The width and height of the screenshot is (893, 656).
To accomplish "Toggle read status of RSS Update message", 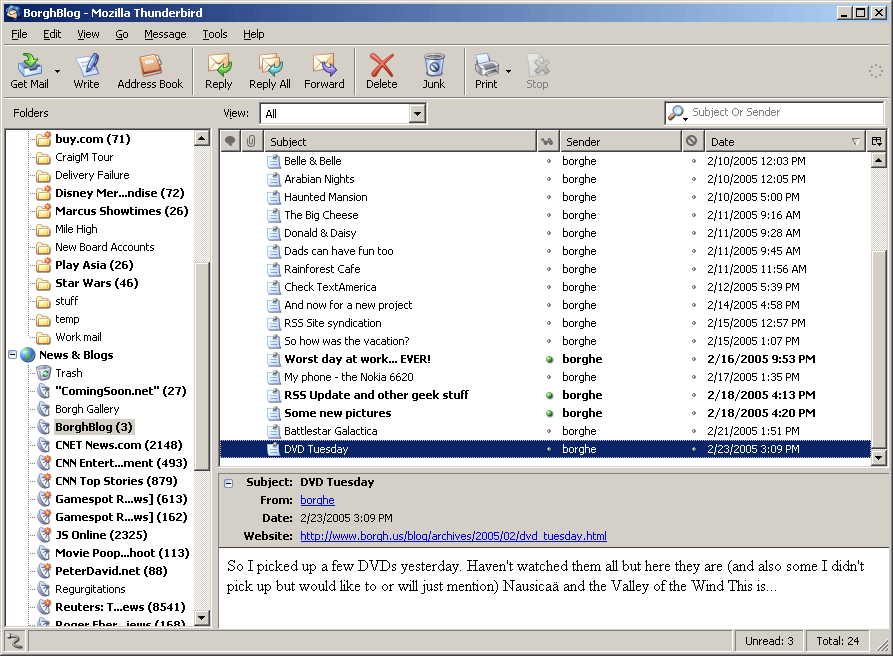I will coord(549,395).
